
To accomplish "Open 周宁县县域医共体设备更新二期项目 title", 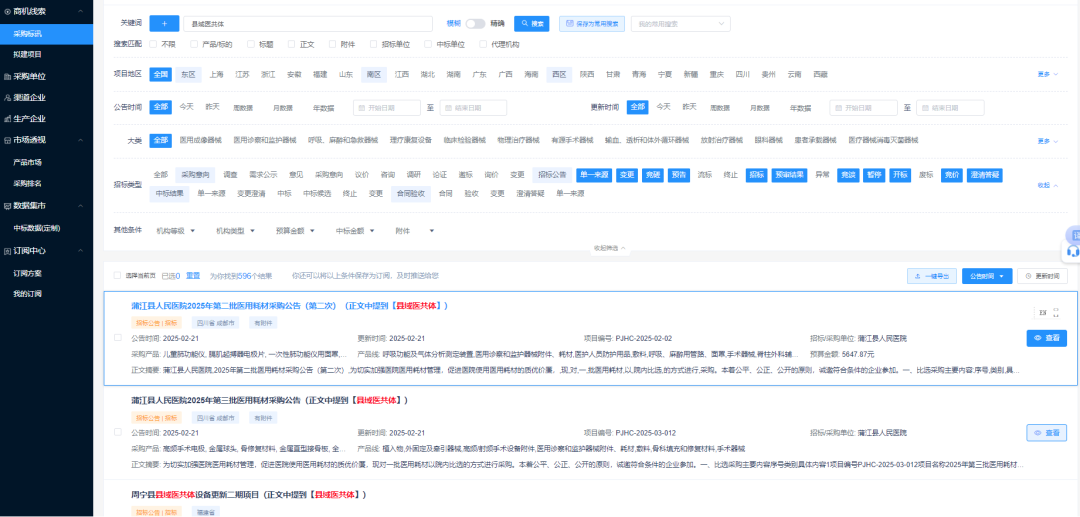I will click(x=249, y=494).
